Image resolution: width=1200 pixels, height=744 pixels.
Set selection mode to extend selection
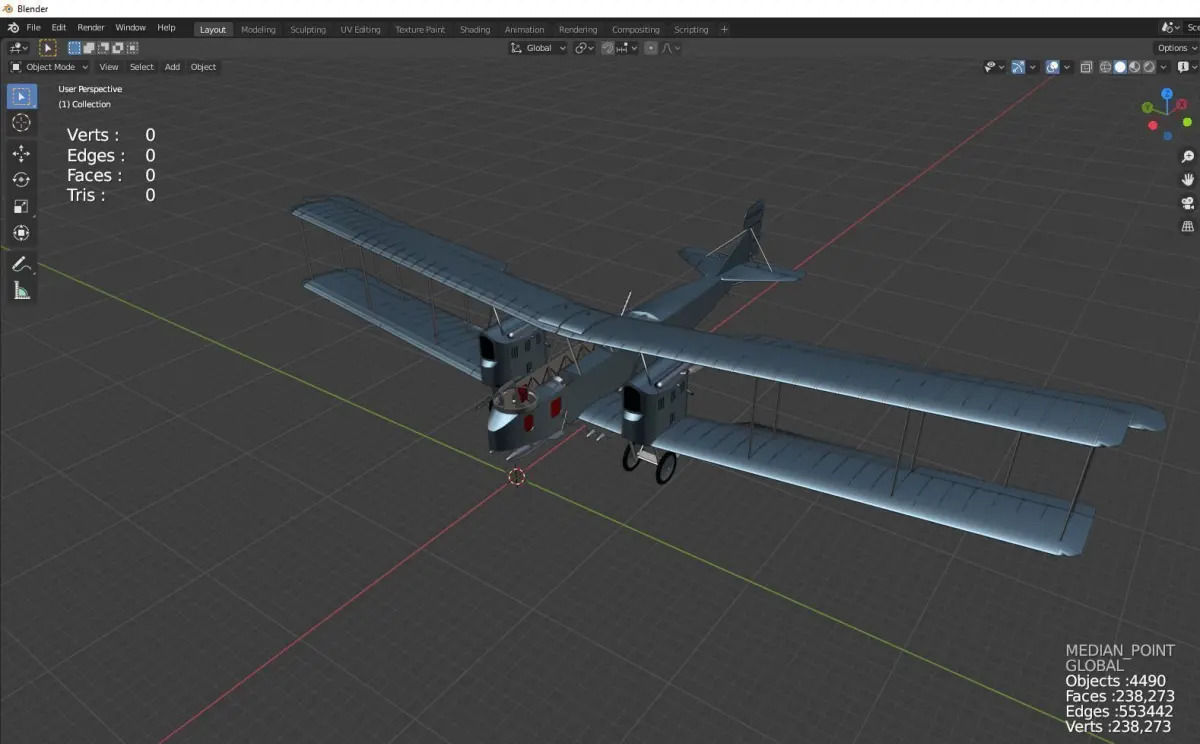coord(89,48)
